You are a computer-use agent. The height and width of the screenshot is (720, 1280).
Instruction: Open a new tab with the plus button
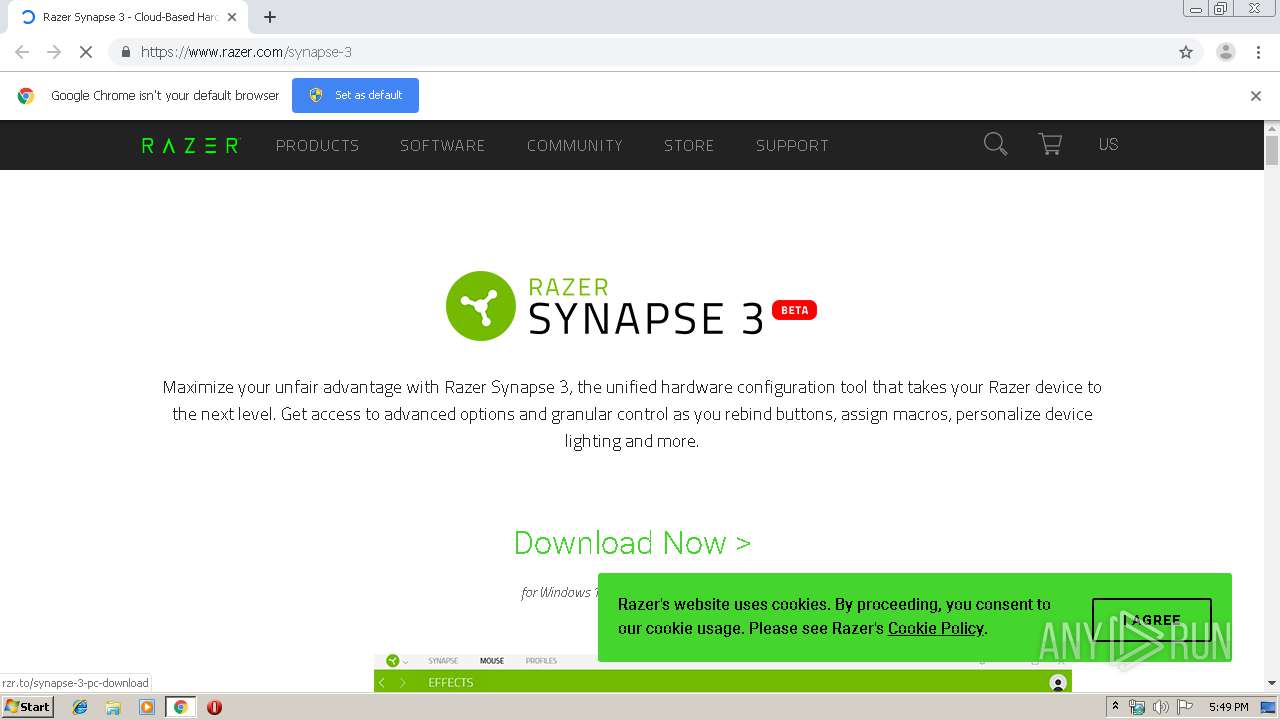tap(270, 17)
